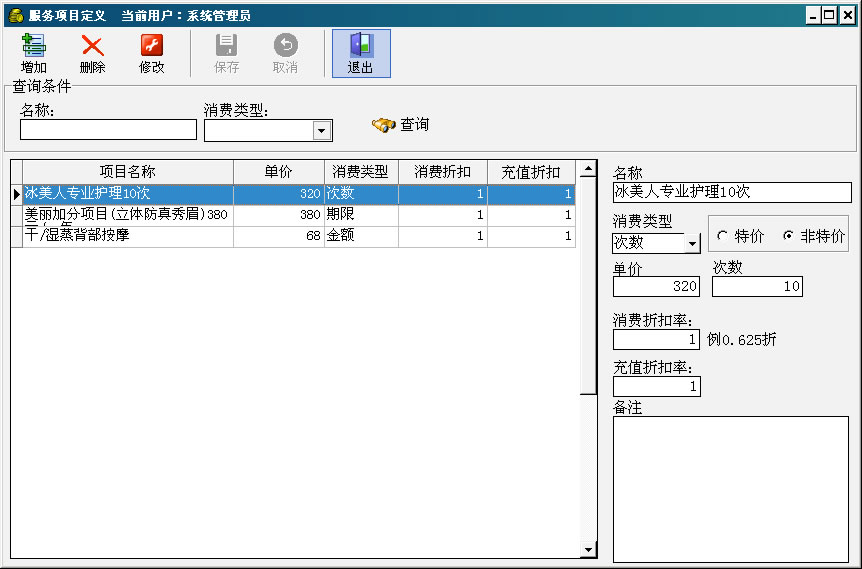Click the 单价 column header
This screenshot has width=862, height=569.
coord(279,172)
